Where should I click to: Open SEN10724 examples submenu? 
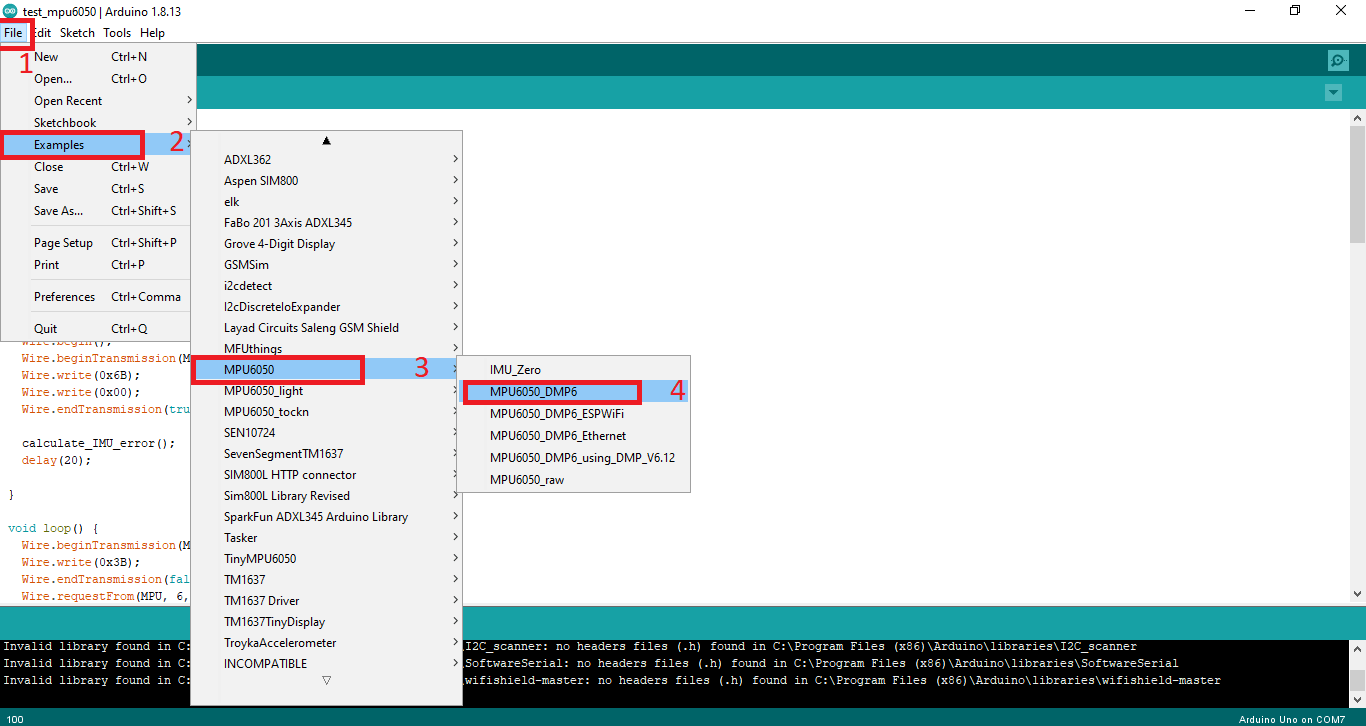pos(326,433)
